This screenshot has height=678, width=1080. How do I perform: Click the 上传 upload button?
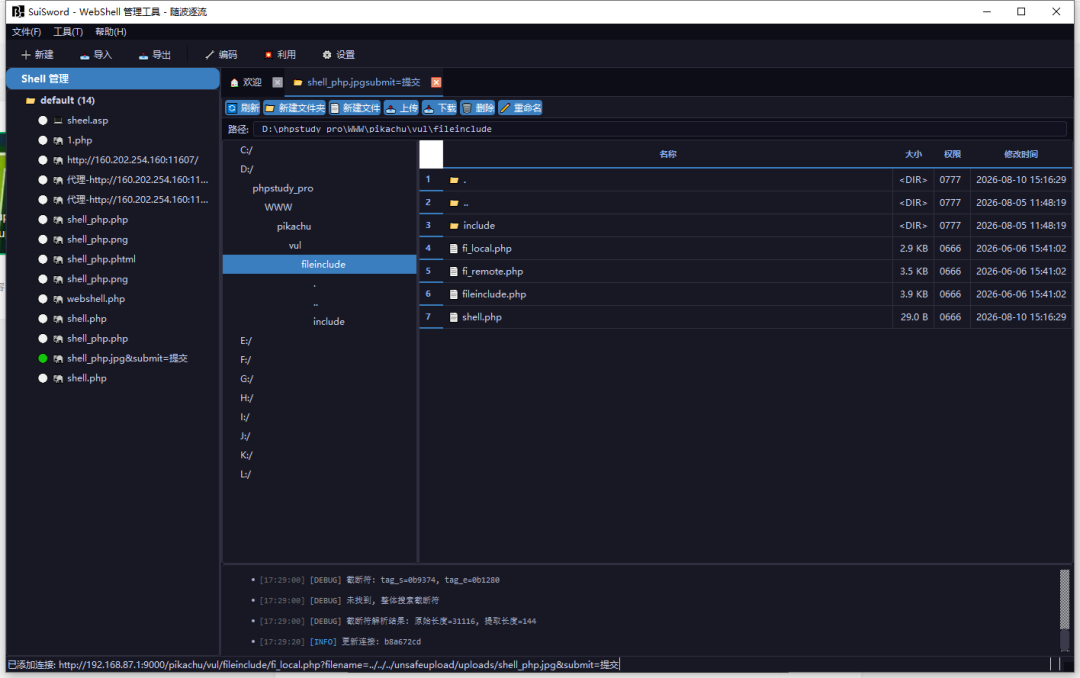(x=402, y=108)
